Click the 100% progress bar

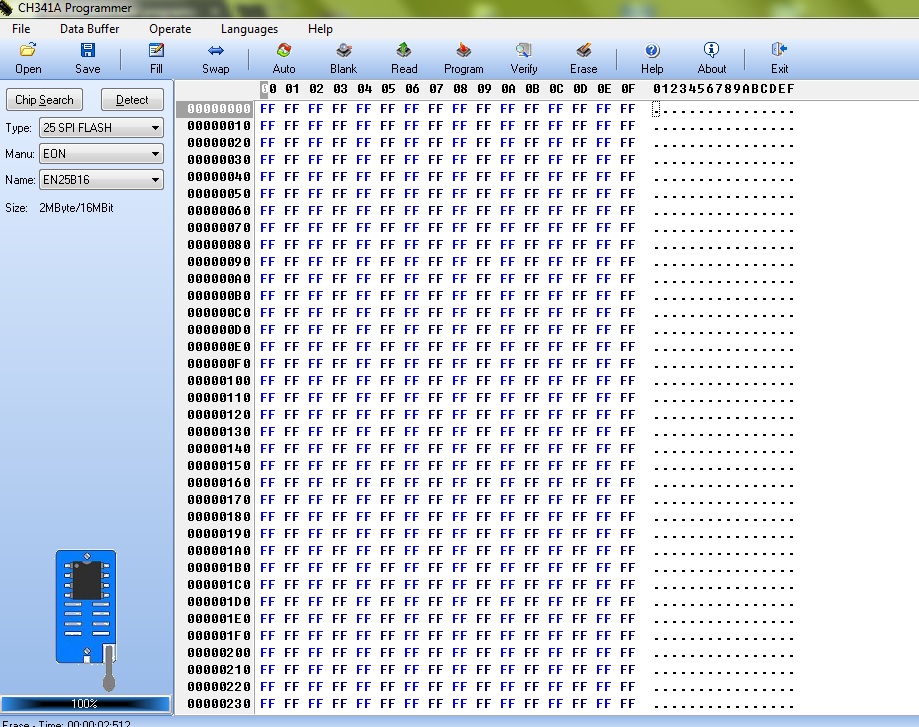pyautogui.click(x=86, y=704)
